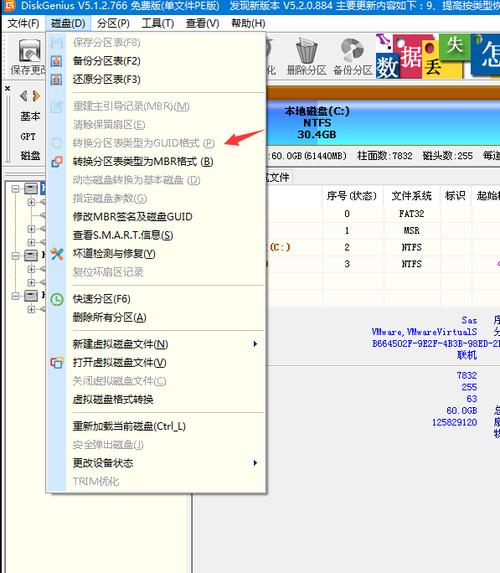Click the second disk icon in tree
This screenshot has width=500, height=573.
31,255
